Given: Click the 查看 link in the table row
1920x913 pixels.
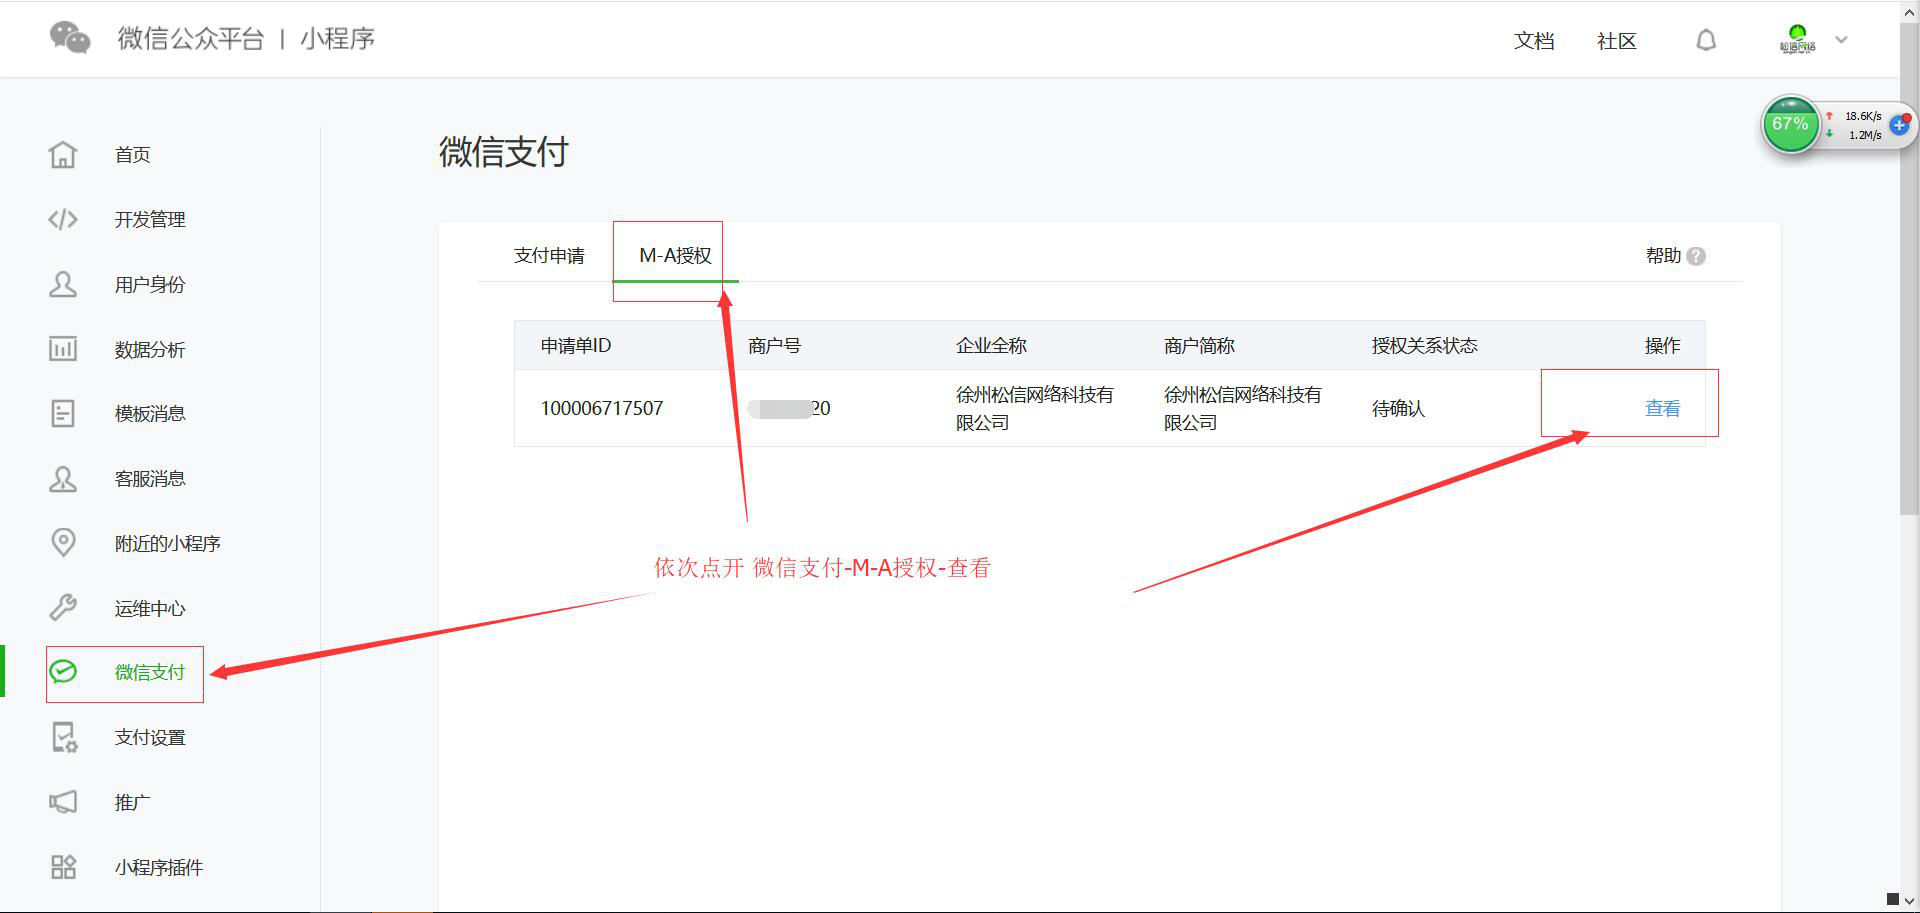Looking at the screenshot, I should pos(1662,408).
